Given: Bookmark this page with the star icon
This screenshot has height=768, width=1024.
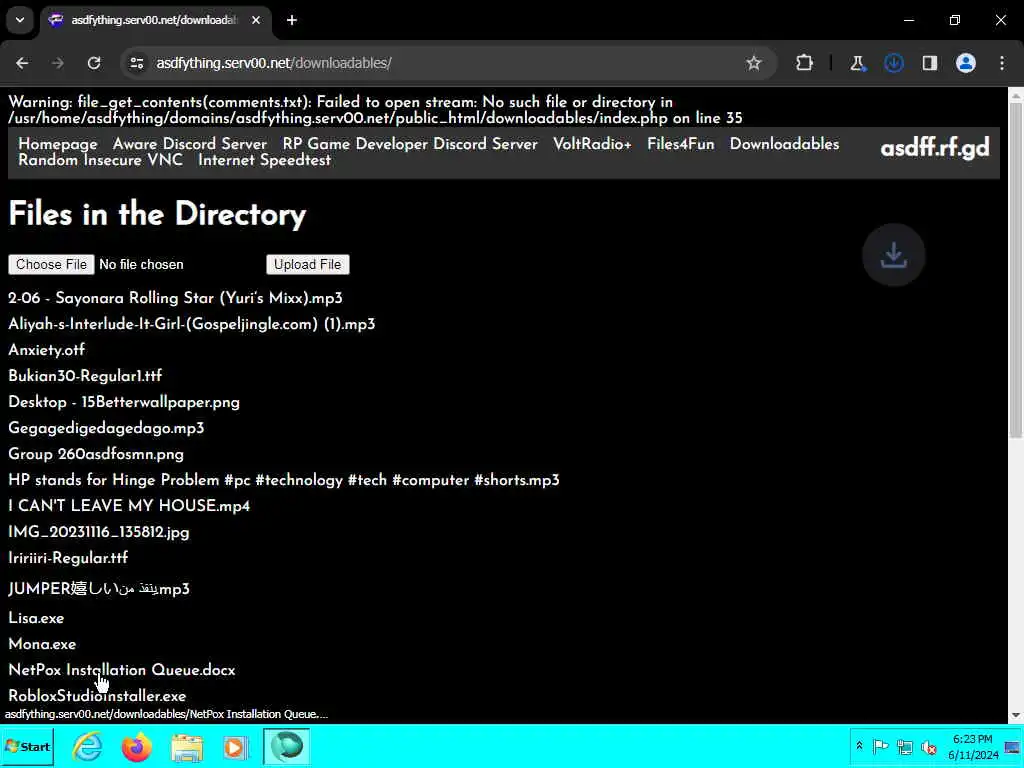Looking at the screenshot, I should click(754, 63).
